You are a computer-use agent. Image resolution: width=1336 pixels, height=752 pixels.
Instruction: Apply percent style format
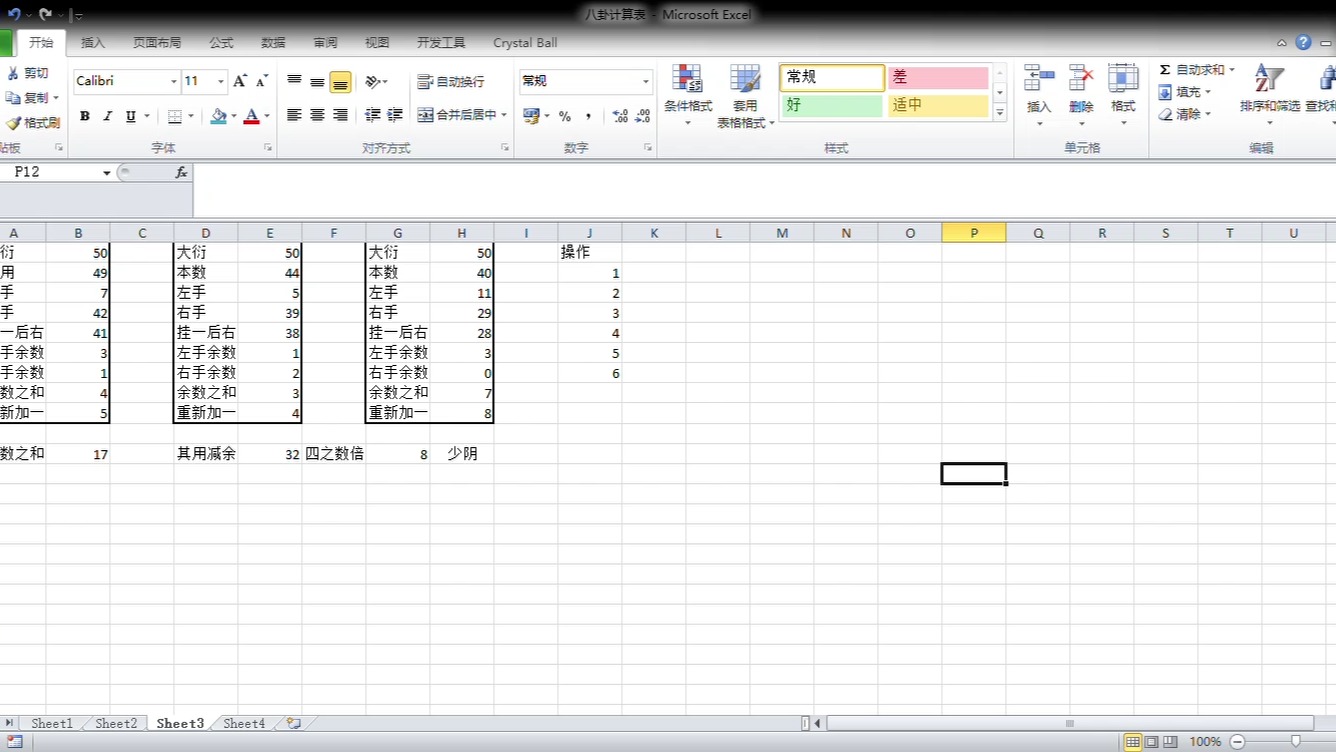point(565,116)
